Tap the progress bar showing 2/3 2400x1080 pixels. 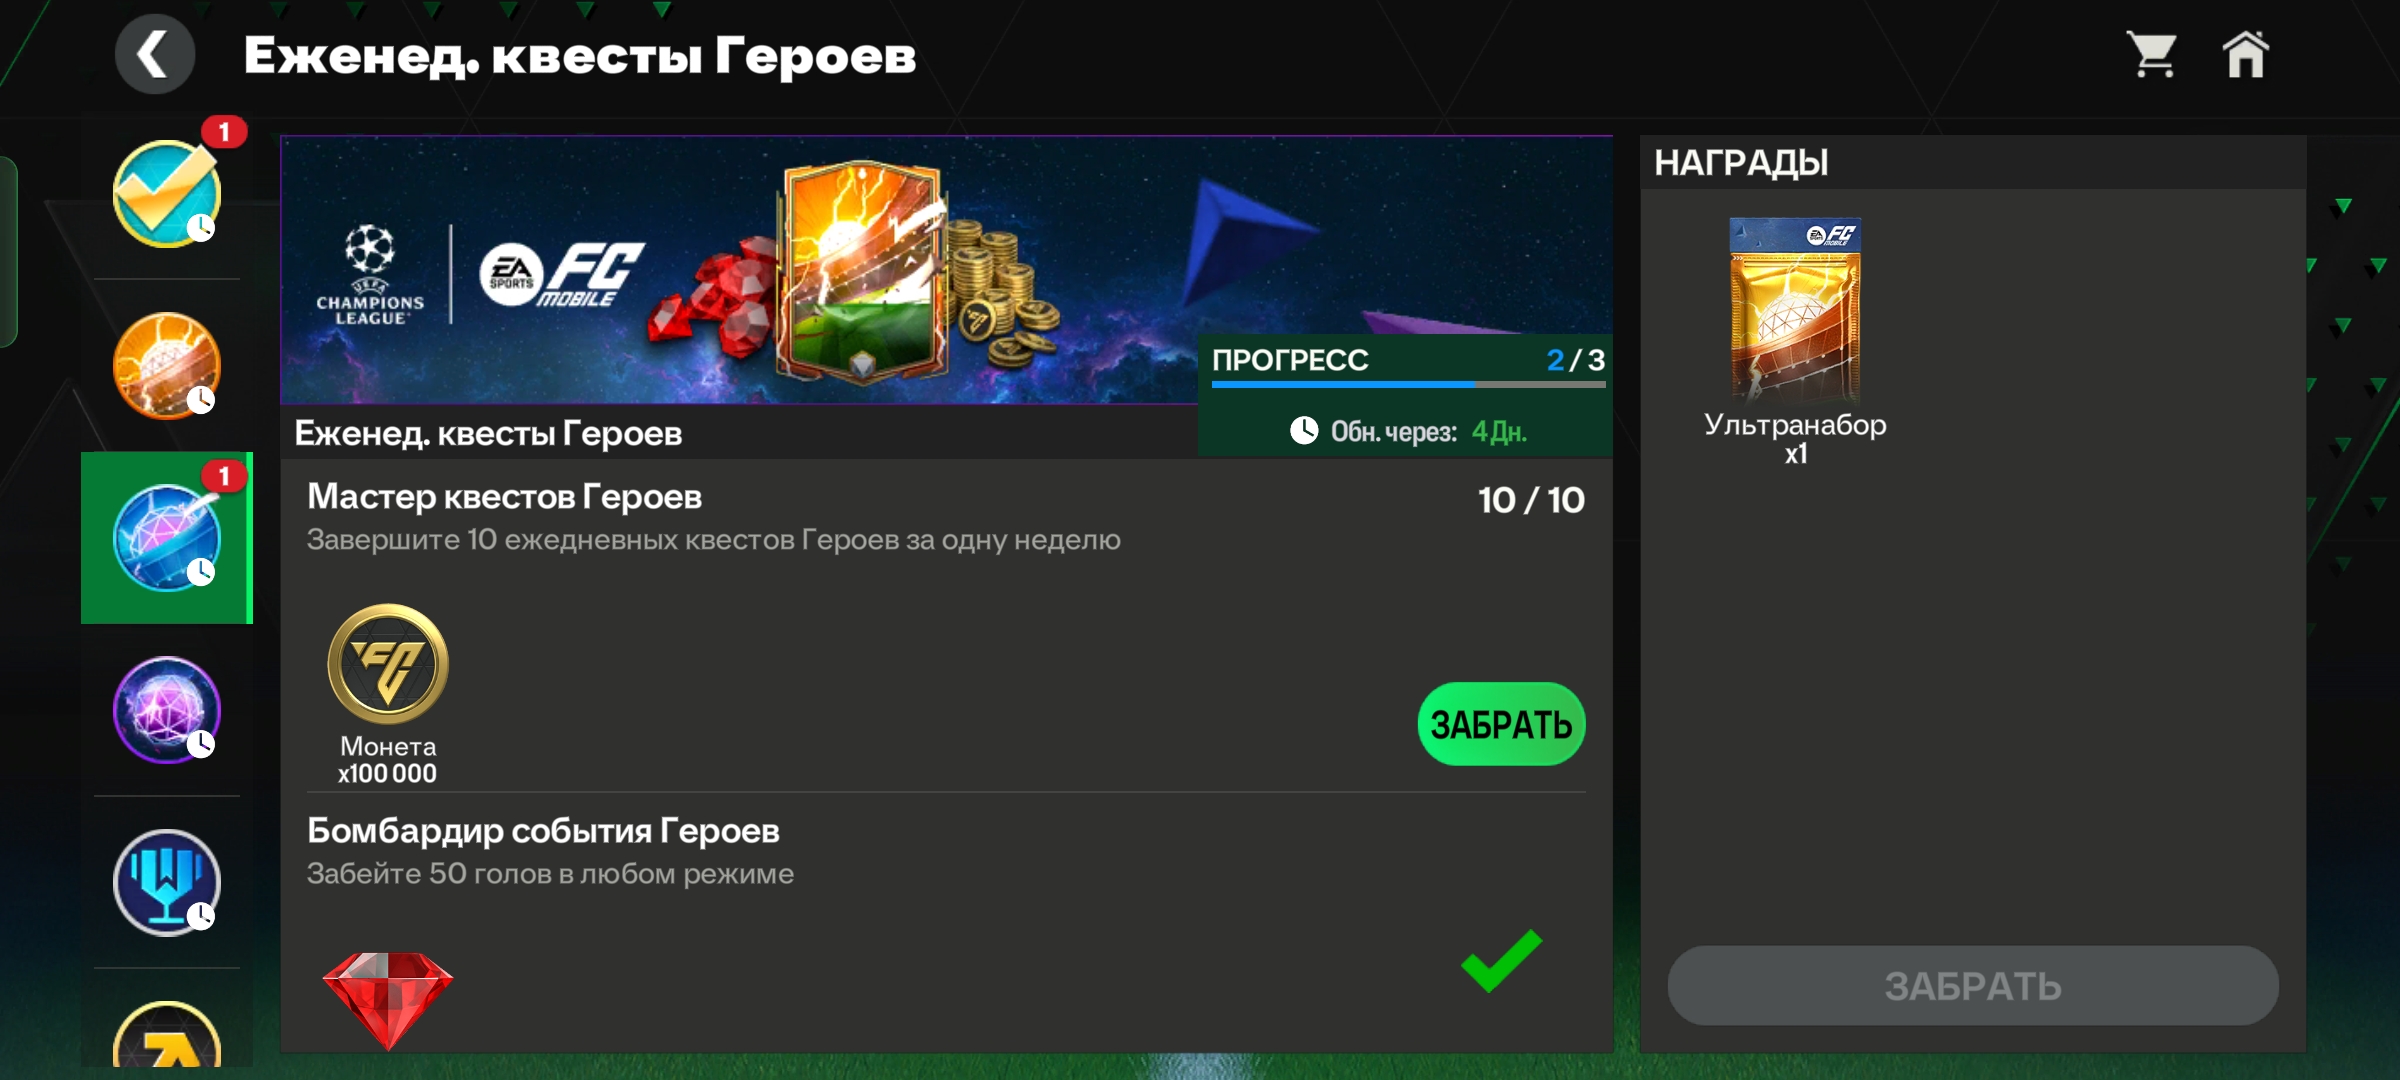(1408, 383)
